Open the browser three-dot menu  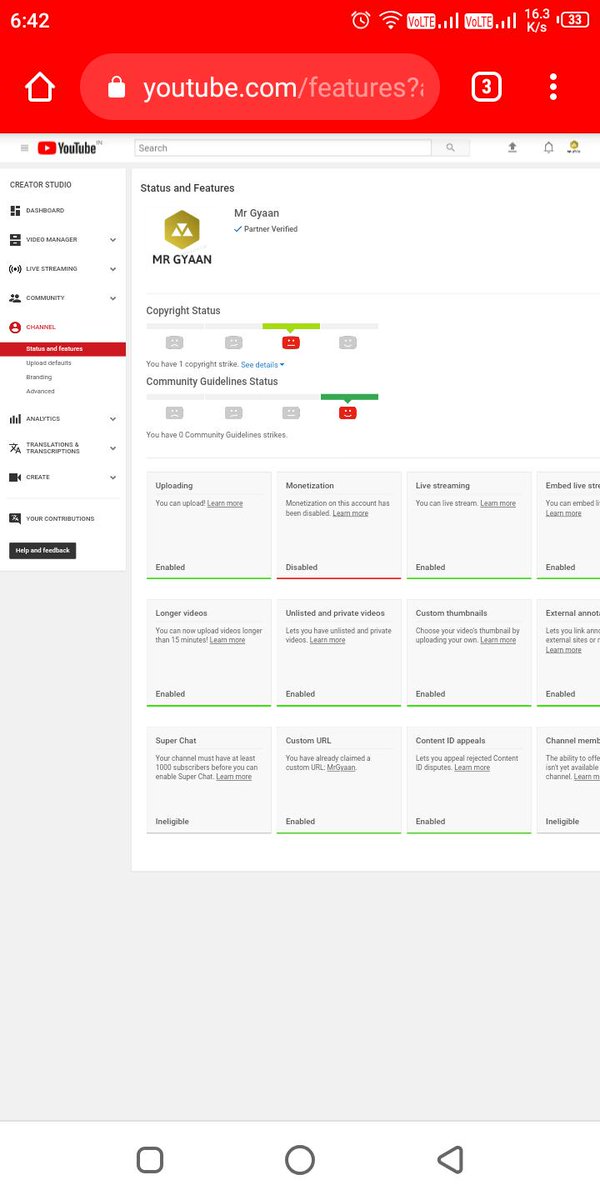pos(553,88)
